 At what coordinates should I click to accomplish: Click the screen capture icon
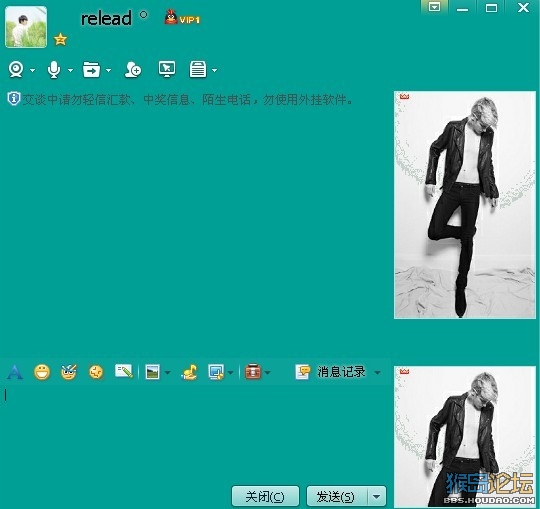216,372
